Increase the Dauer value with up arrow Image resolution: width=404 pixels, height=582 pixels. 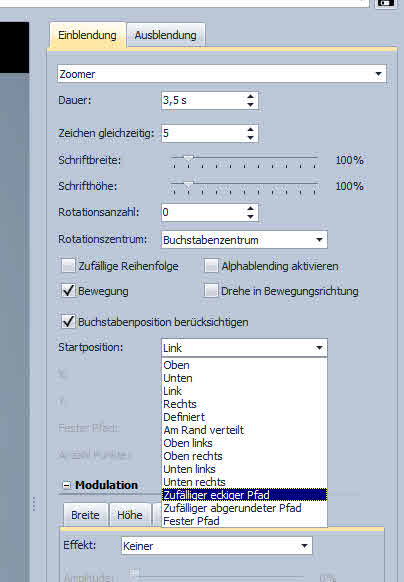[251, 97]
